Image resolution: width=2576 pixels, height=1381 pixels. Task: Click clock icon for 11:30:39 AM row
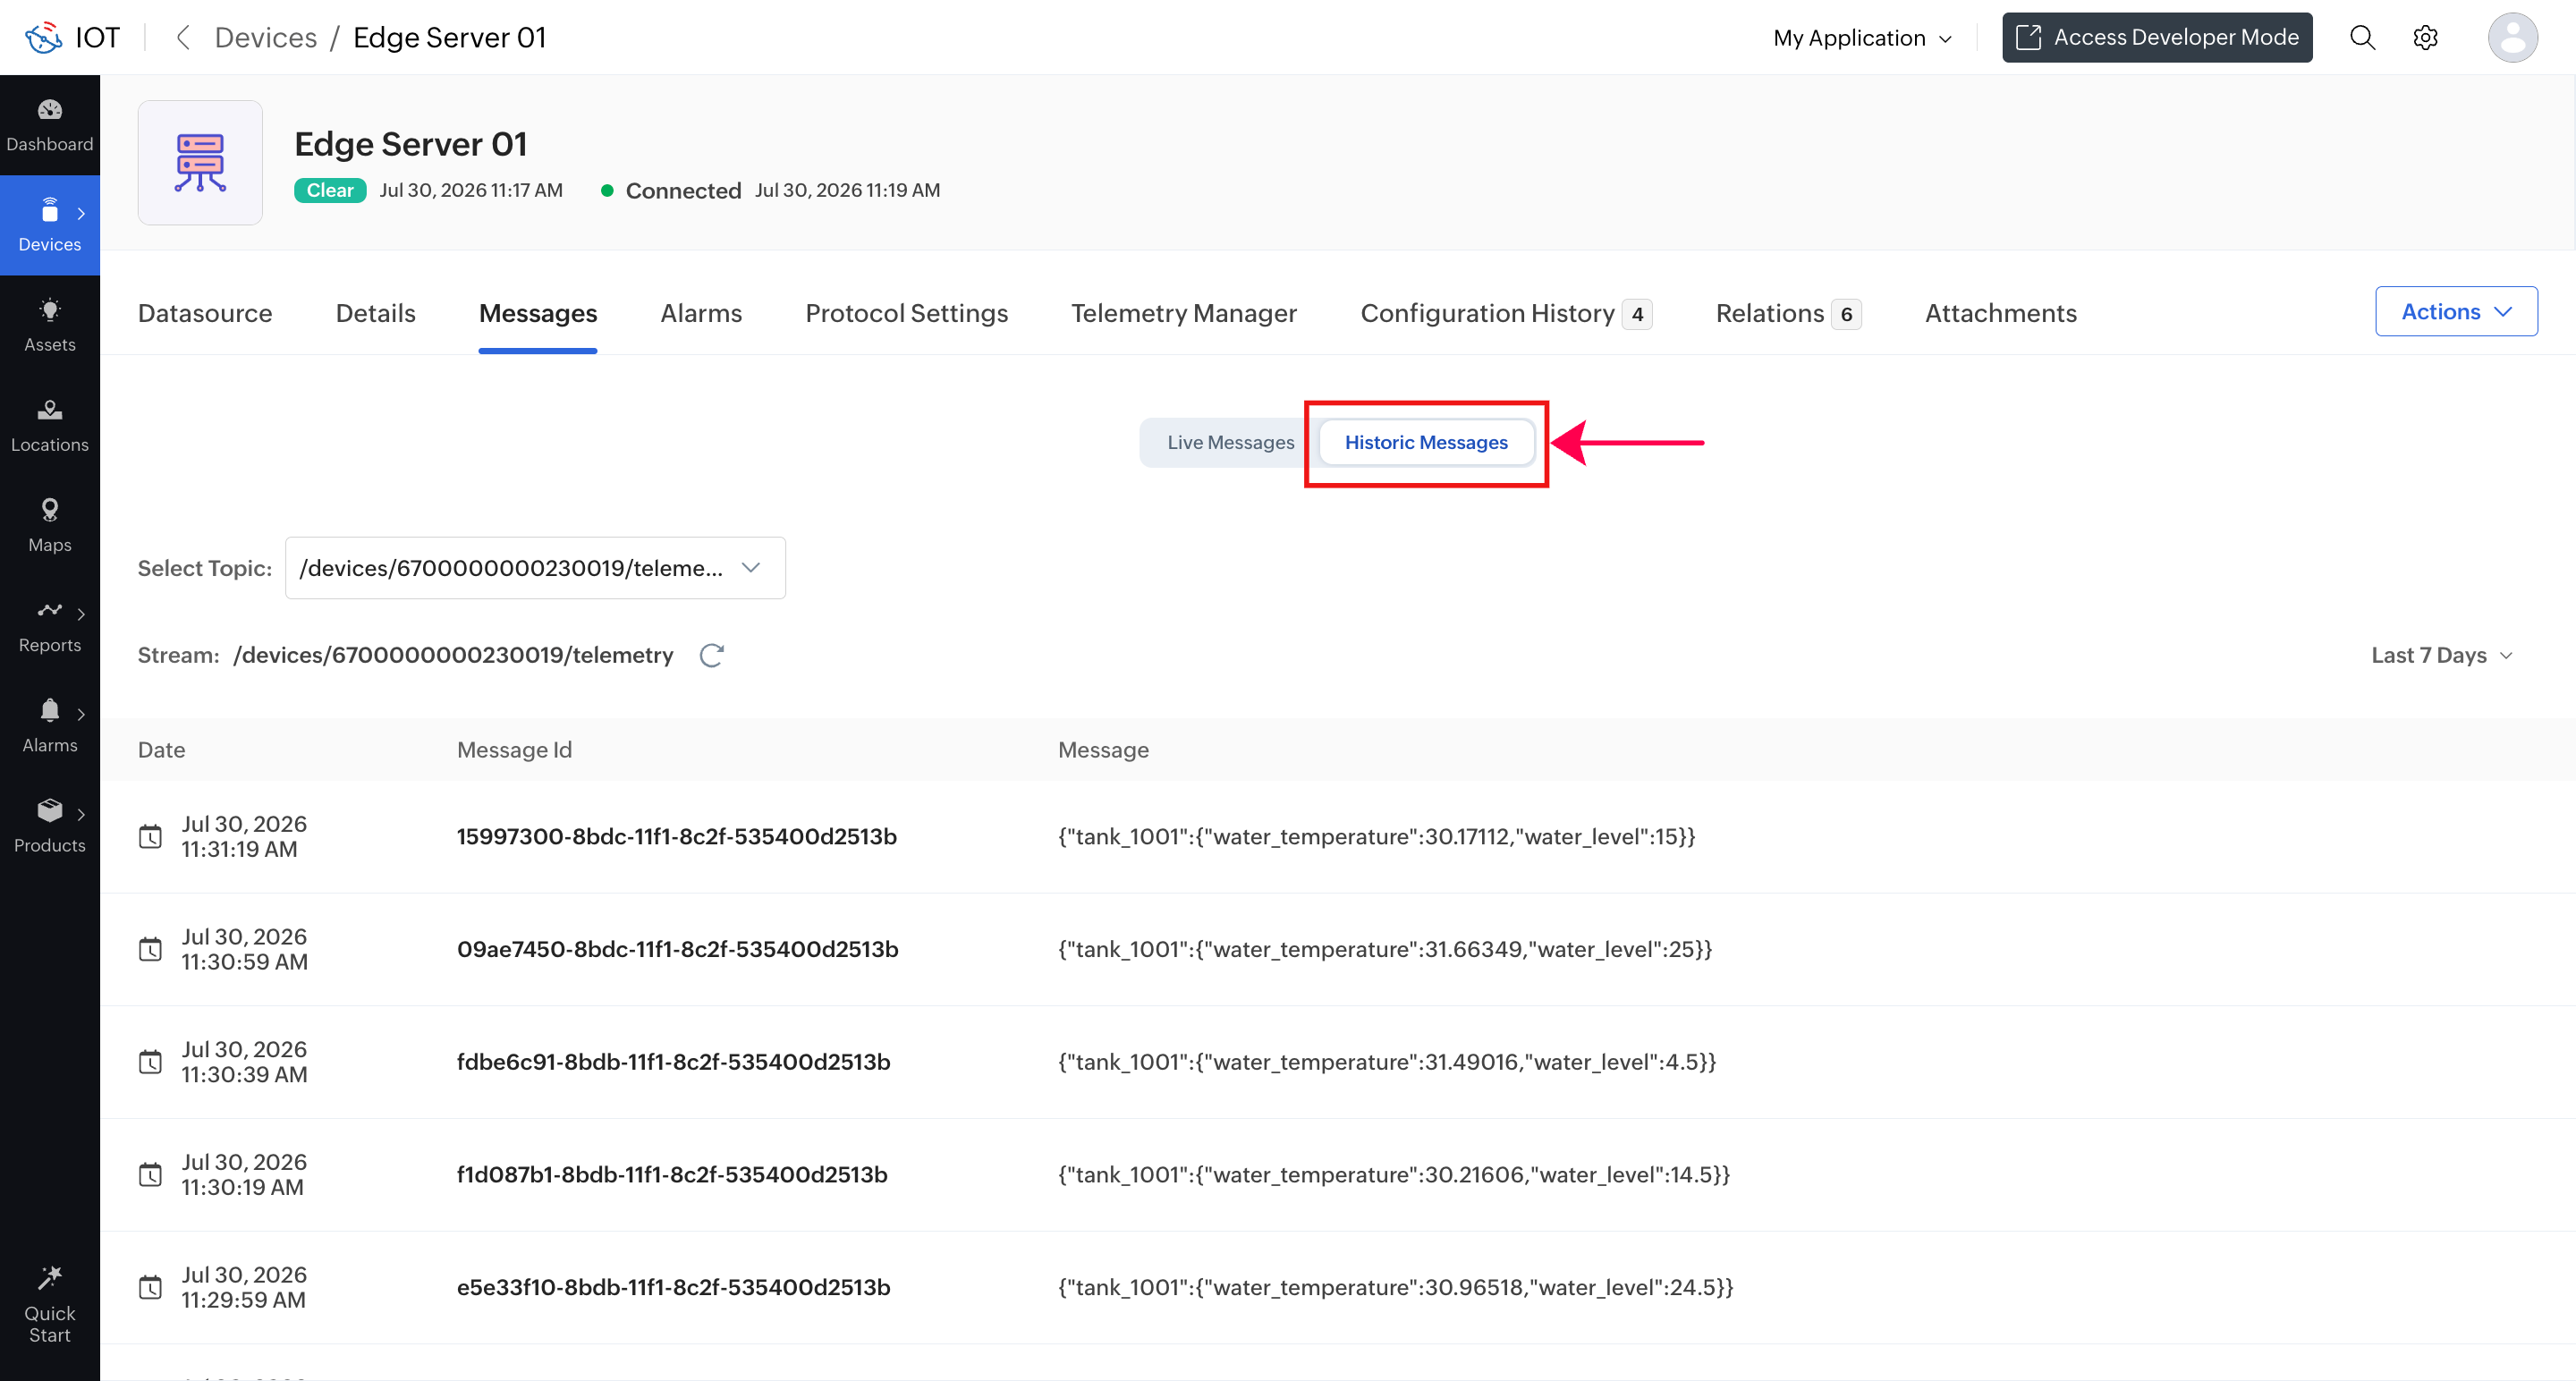coord(150,1062)
